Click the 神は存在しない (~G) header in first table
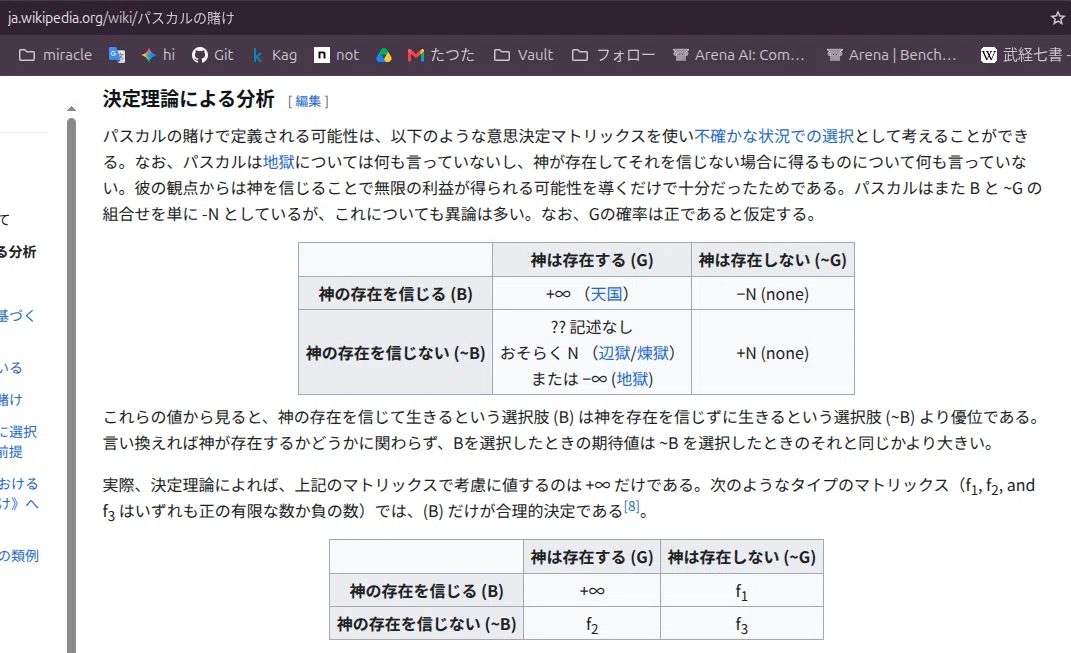This screenshot has height=653, width=1071. point(773,260)
